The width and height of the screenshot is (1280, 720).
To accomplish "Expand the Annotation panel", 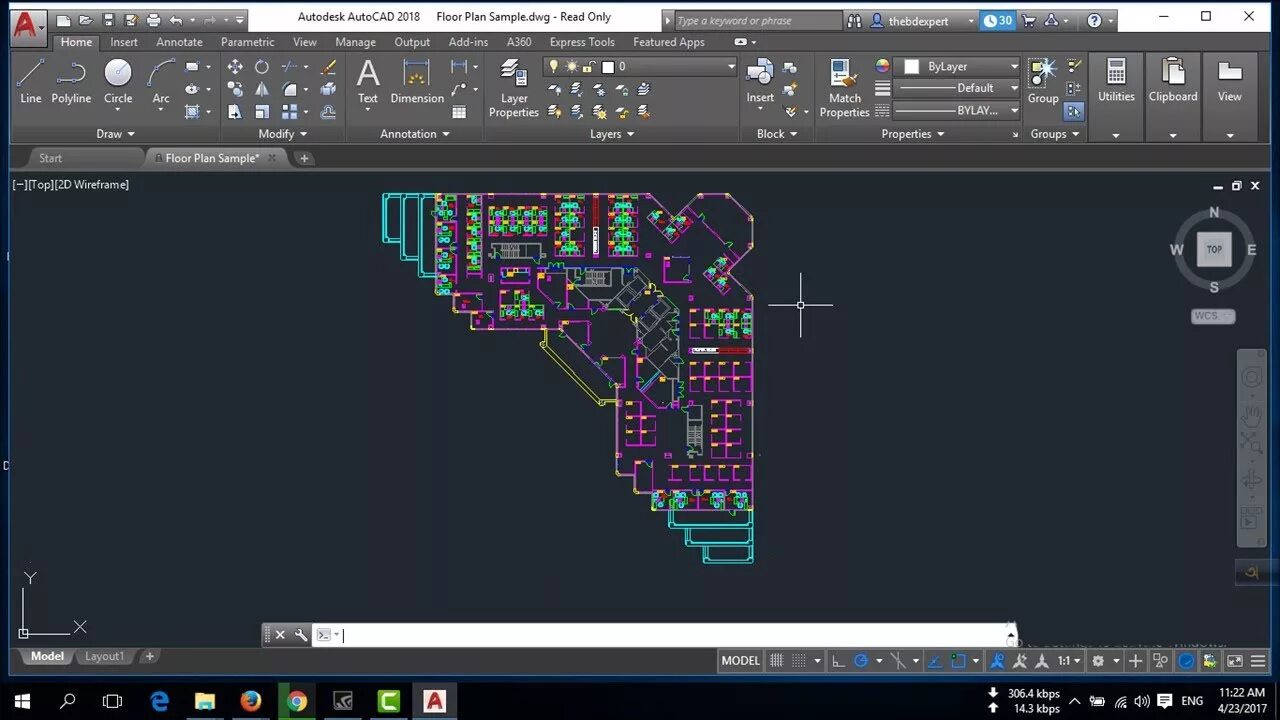I will click(415, 134).
